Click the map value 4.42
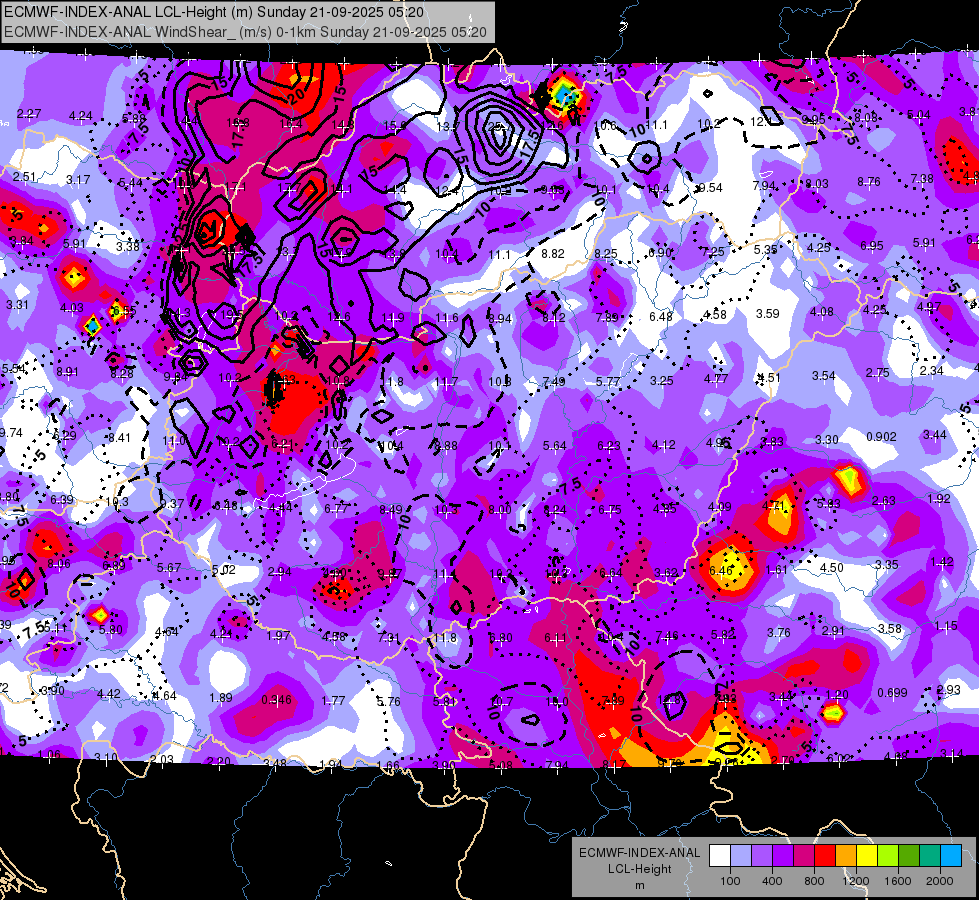979x900 pixels. click(x=109, y=693)
